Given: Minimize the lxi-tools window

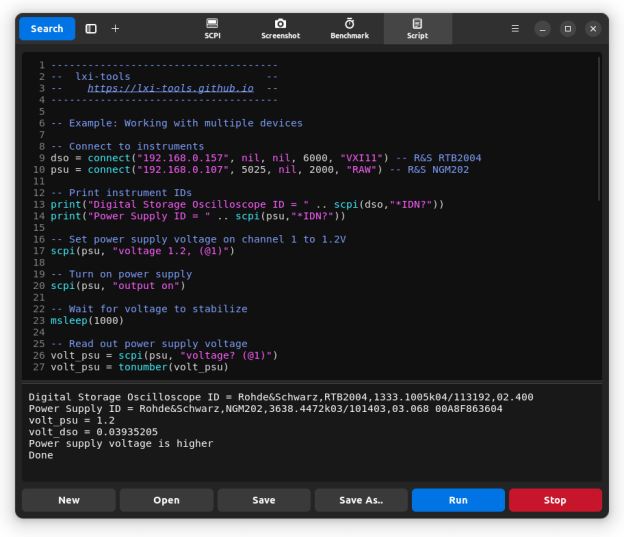Looking at the screenshot, I should click(542, 29).
